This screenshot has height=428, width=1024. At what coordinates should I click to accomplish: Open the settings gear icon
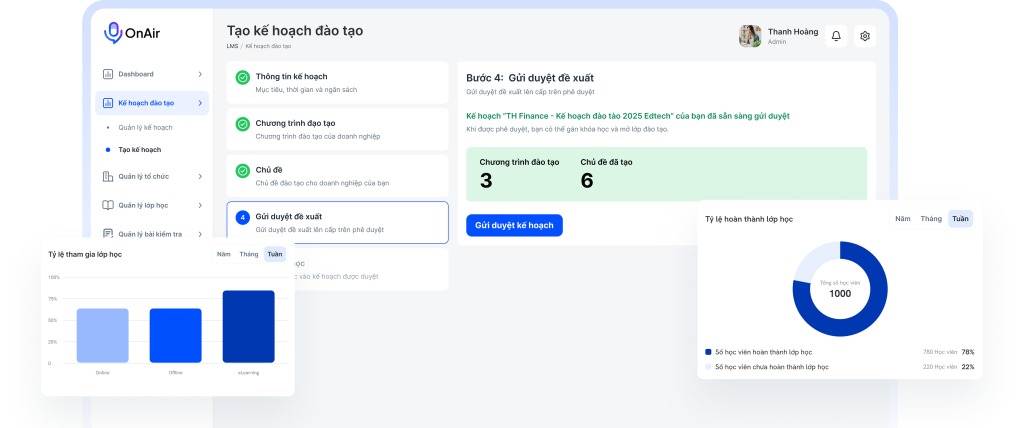pyautogui.click(x=865, y=36)
